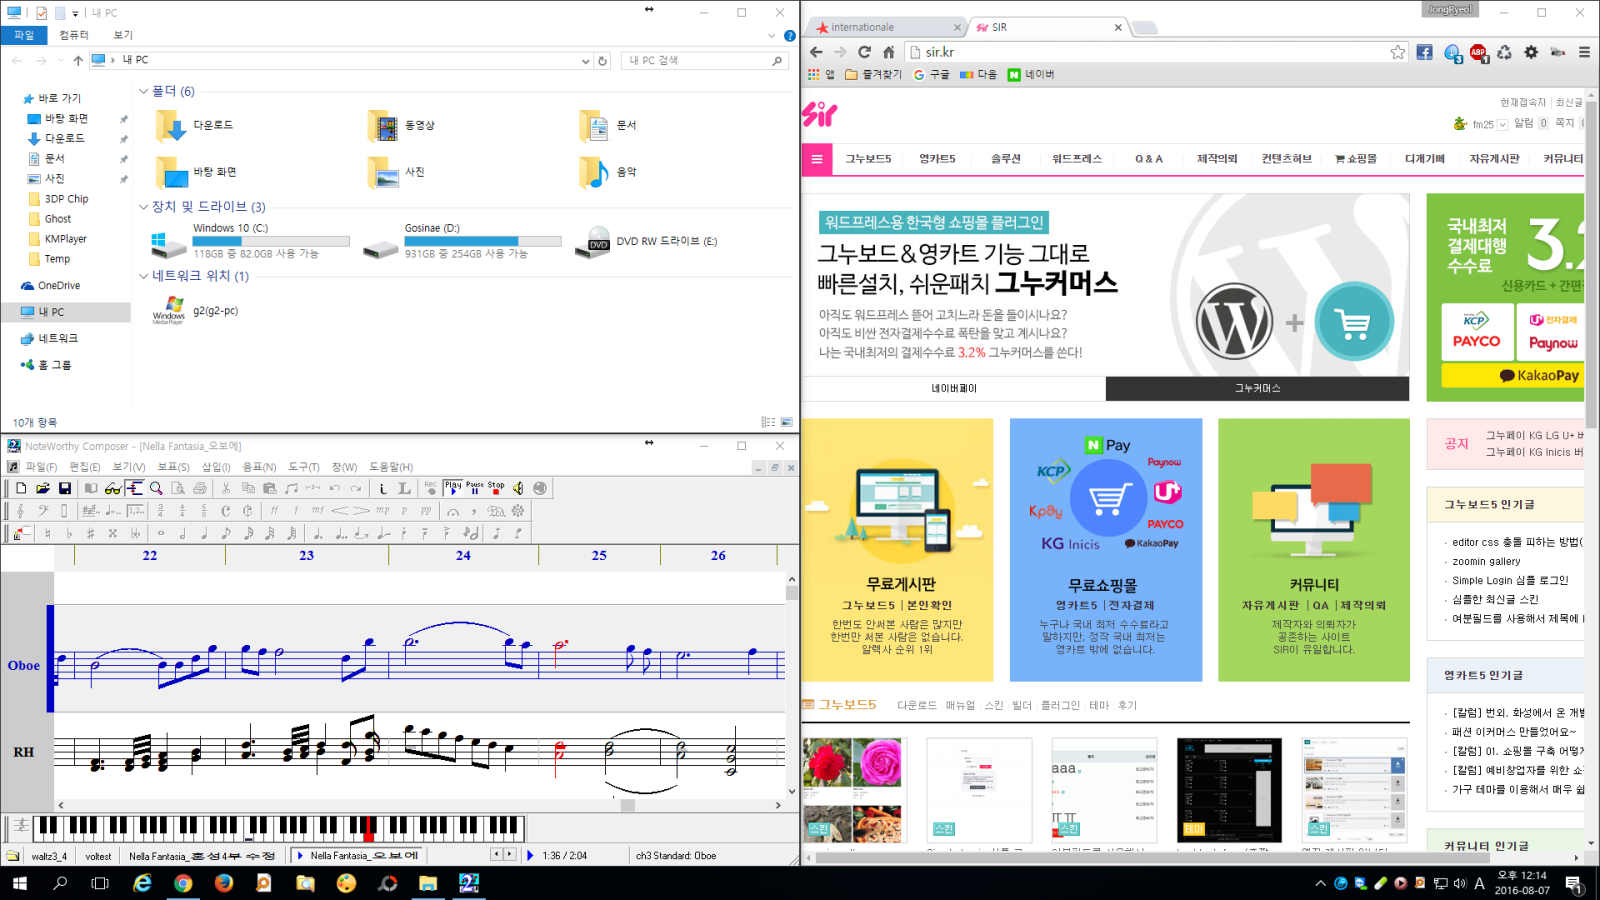Click the Adblock Plus extension icon
The image size is (1600, 900).
[1478, 52]
